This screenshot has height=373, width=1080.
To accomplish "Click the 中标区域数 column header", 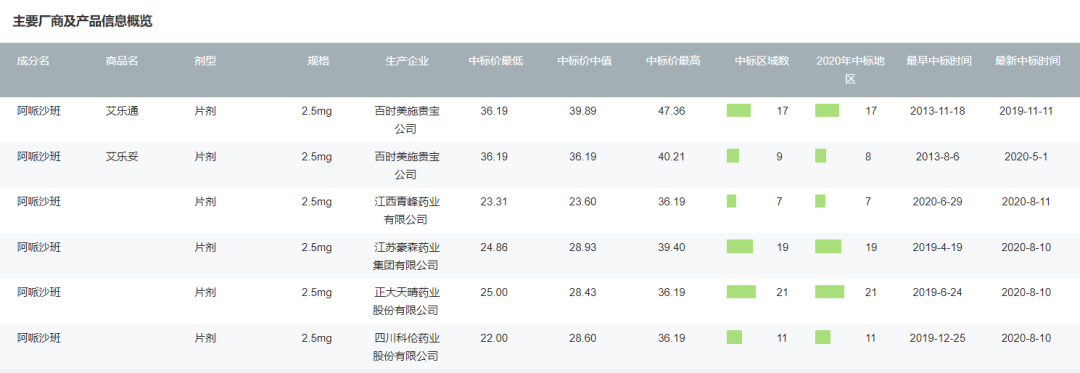I will click(762, 61).
